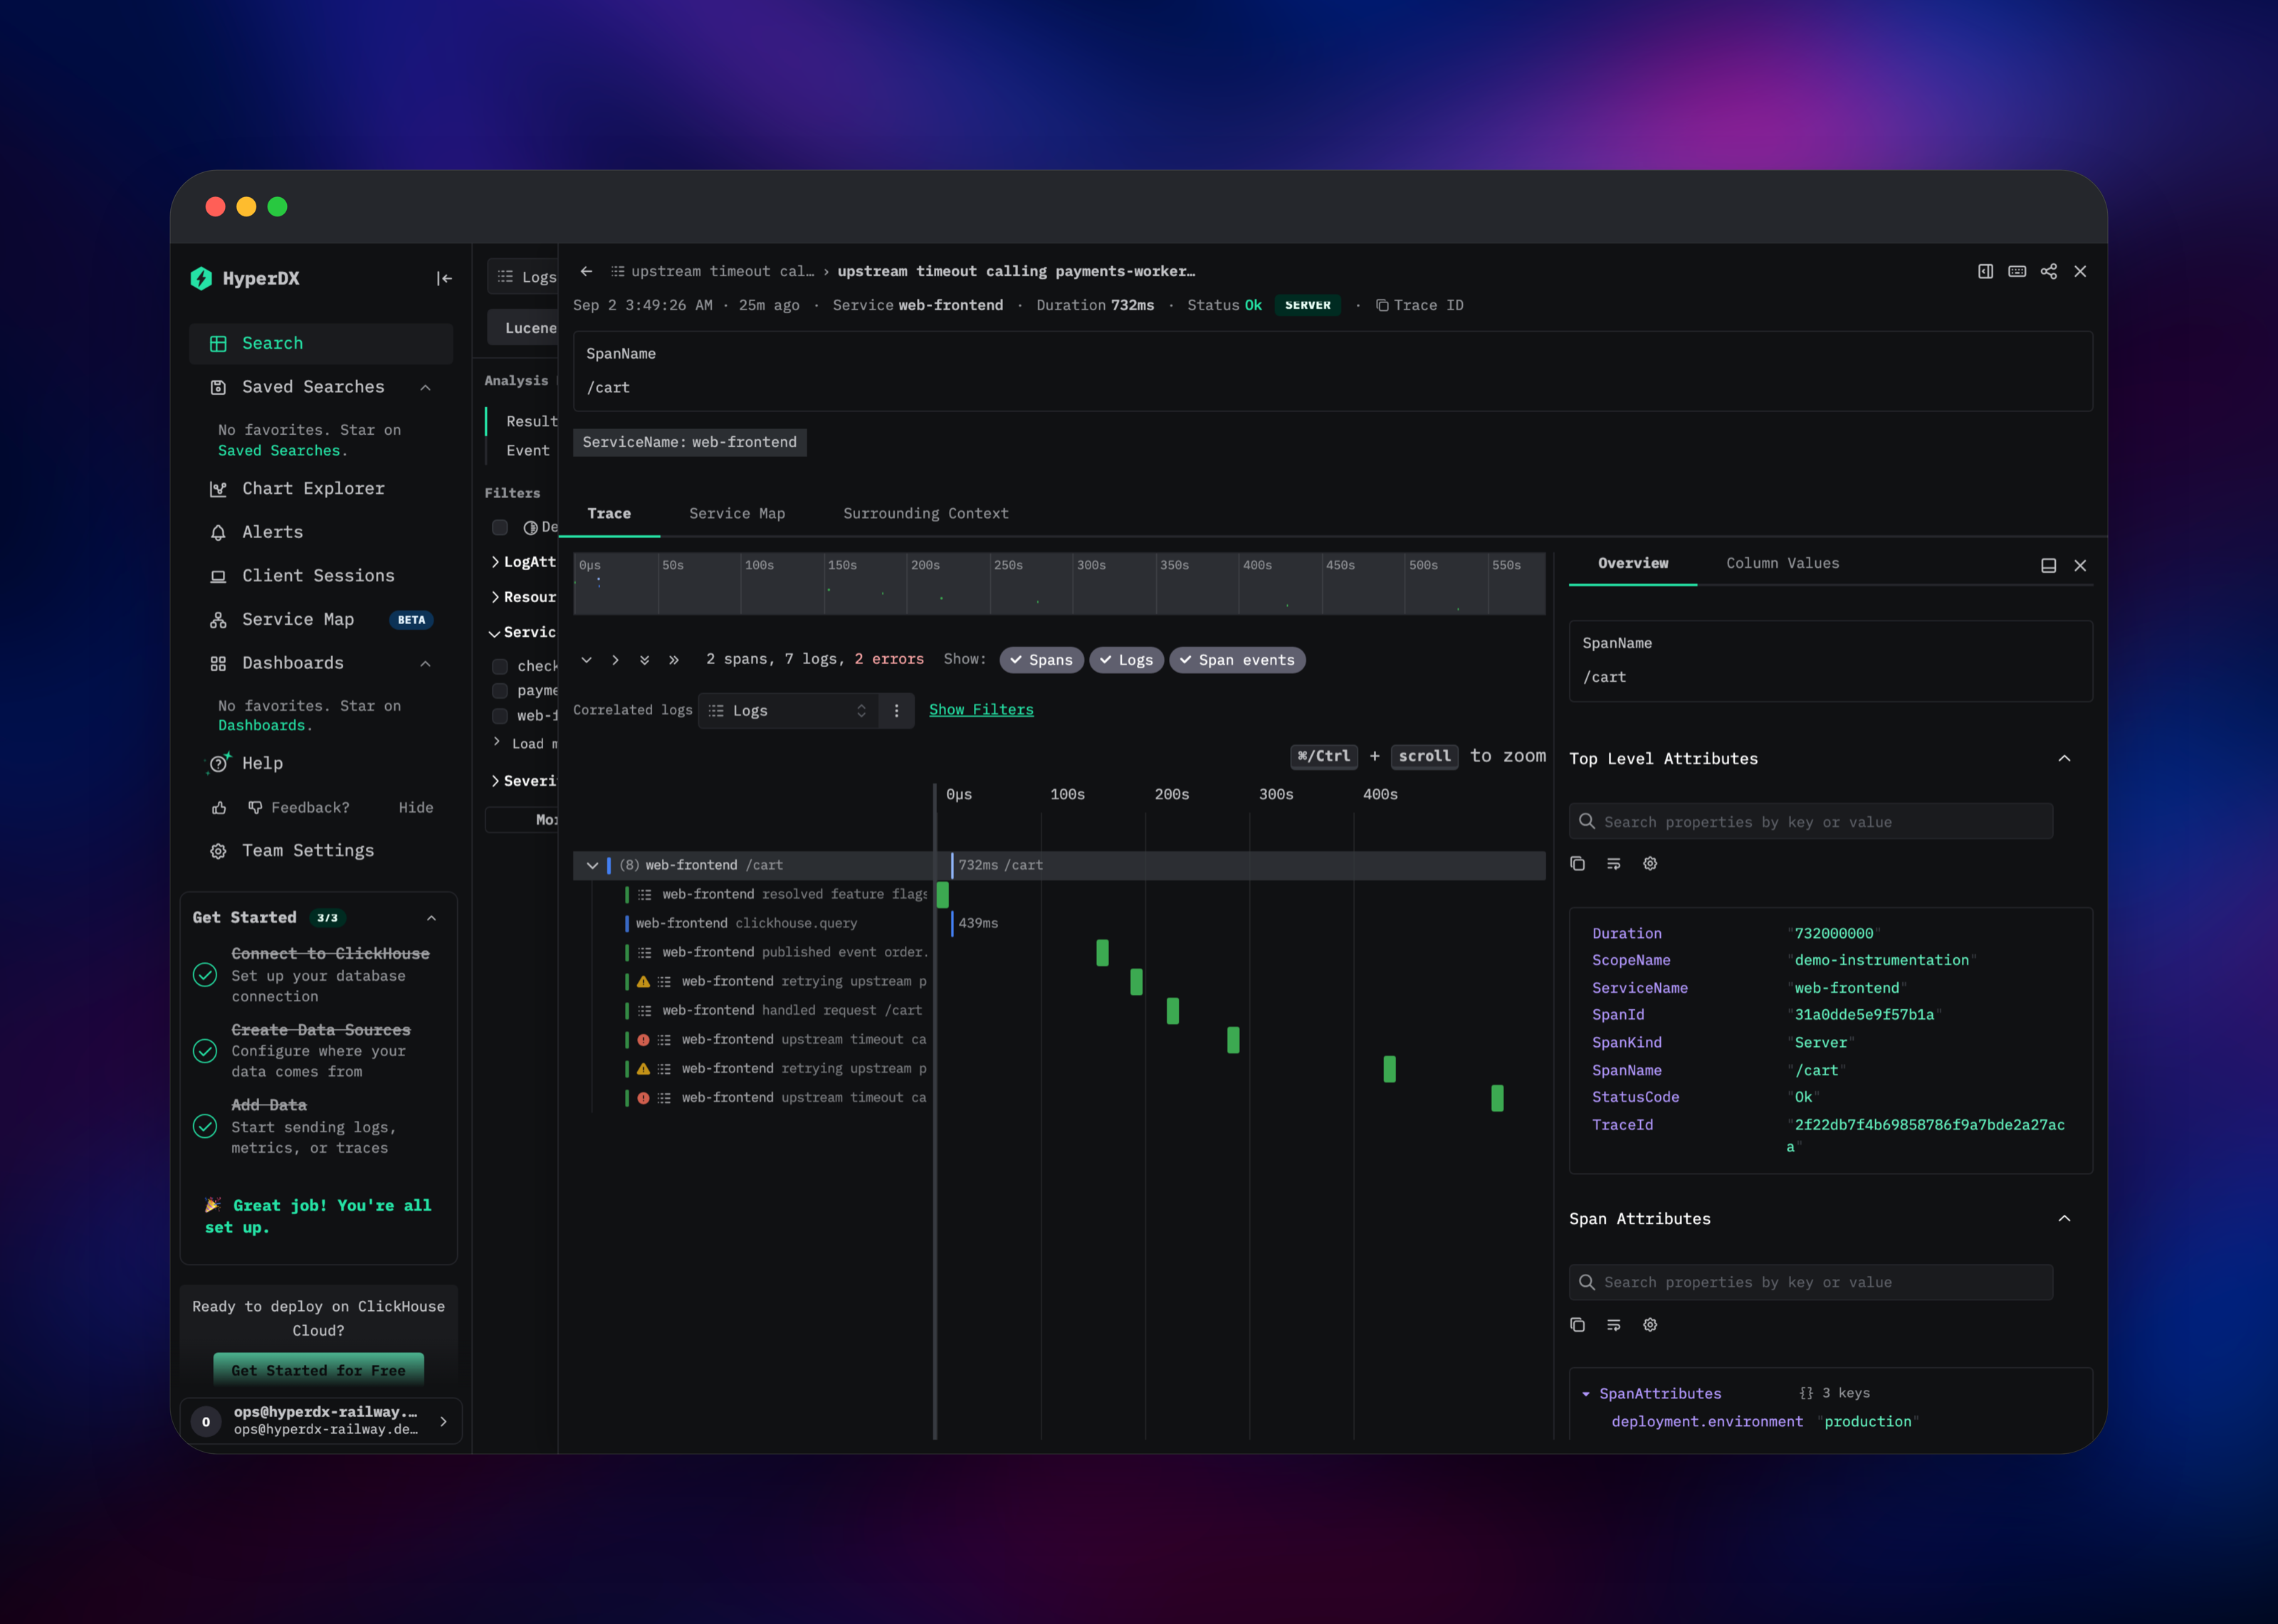Expand all trace rows with double chevron down

[645, 660]
